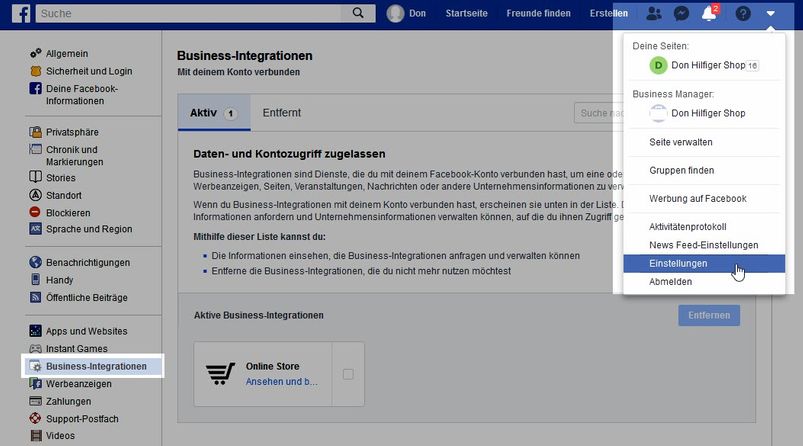Click the Videos film icon
Screen dimensions: 803x446
coord(35,436)
